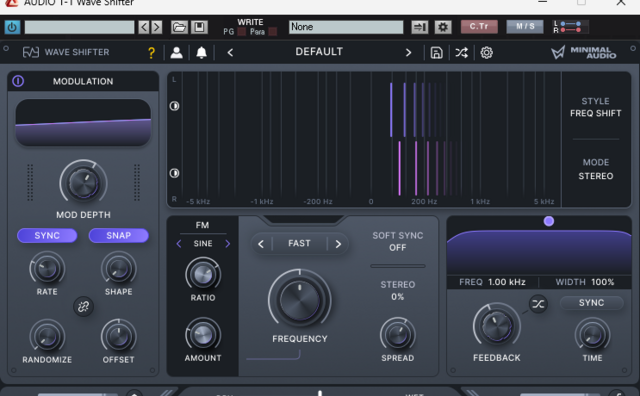Open the L R channel routing icon
The height and width of the screenshot is (396, 640).
coord(570,27)
